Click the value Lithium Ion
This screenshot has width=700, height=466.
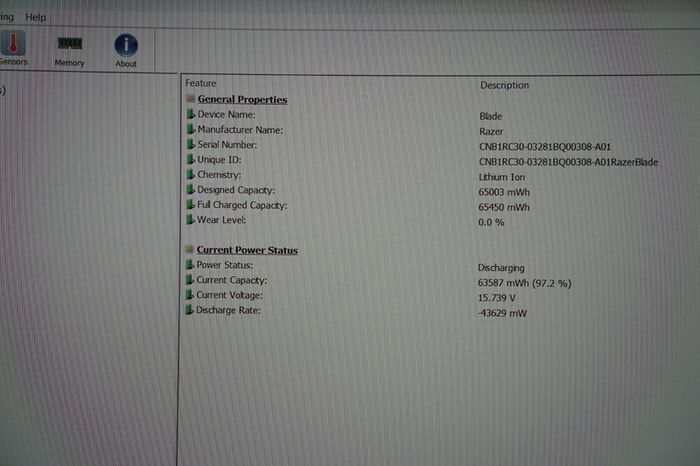(x=502, y=177)
